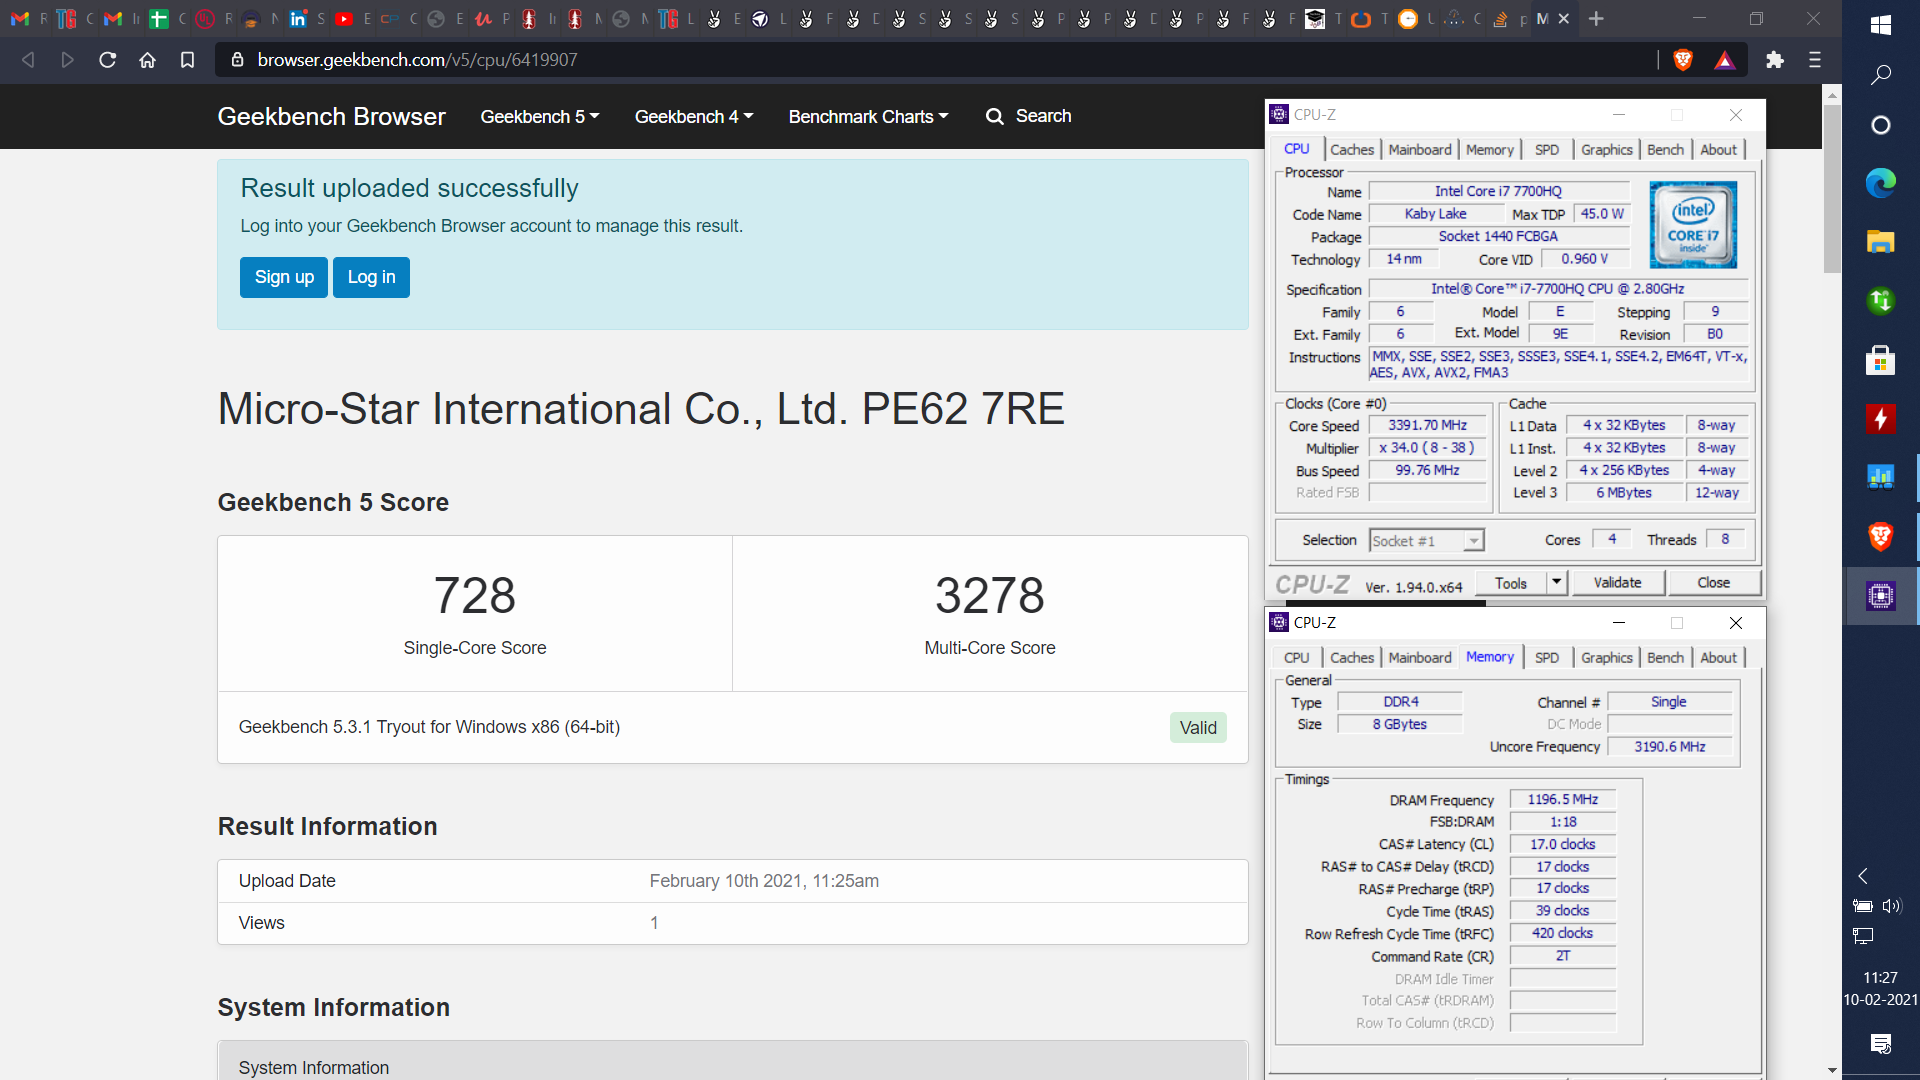Image resolution: width=1920 pixels, height=1080 pixels.
Task: Open SPD tab in the top CPU-Z window
Action: coord(1547,150)
